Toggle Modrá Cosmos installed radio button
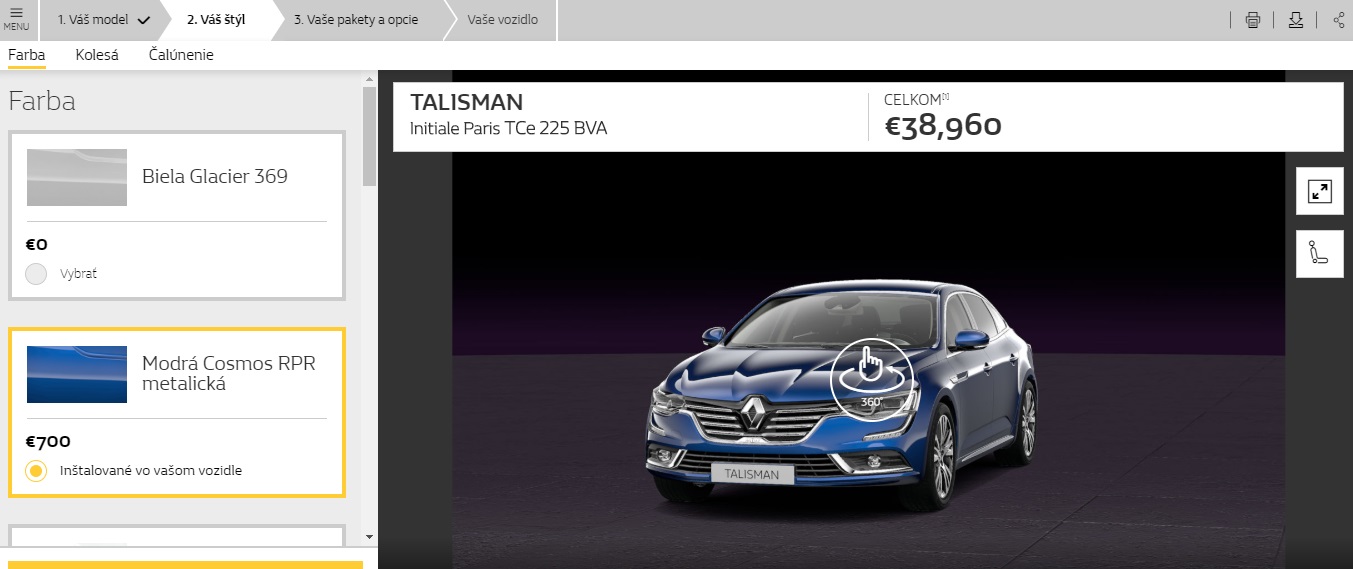 click(36, 470)
